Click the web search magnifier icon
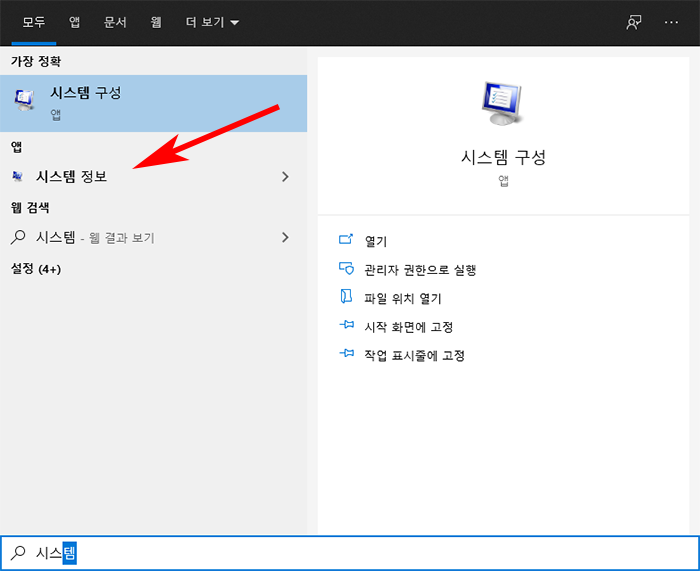Viewport: 700px width, 571px height. [18, 237]
